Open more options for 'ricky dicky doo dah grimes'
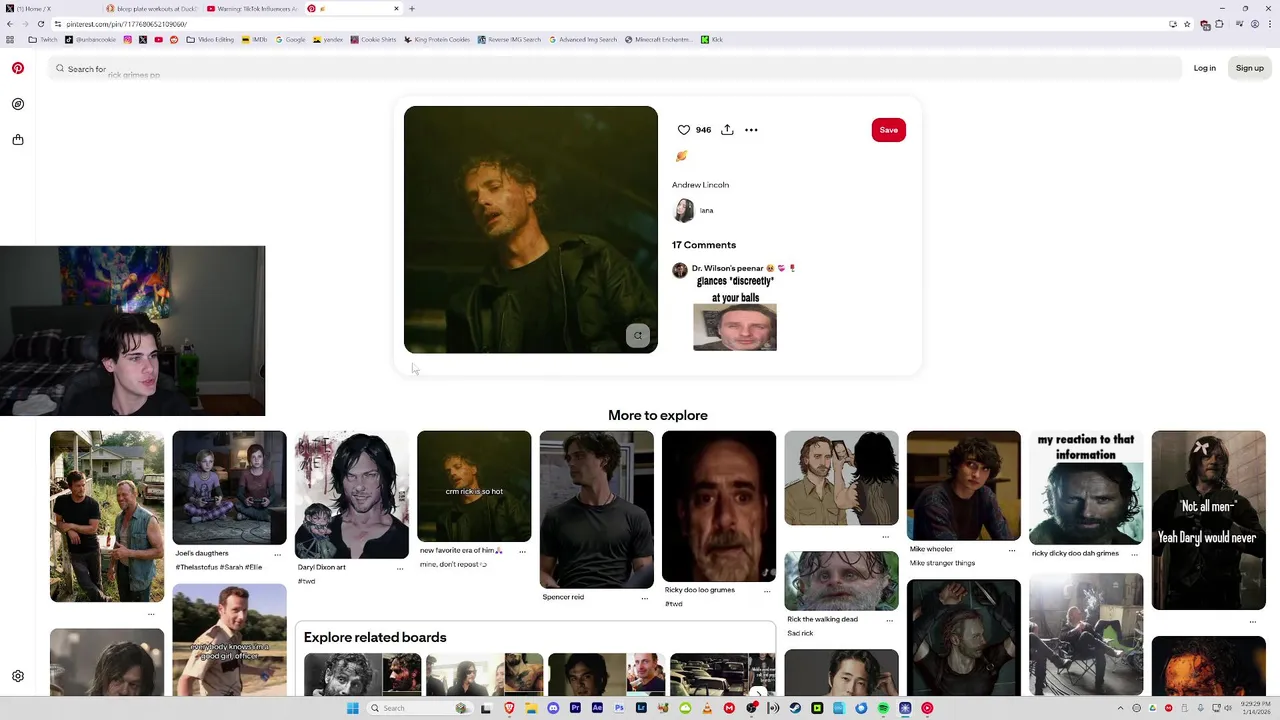1280x720 pixels. click(1134, 554)
